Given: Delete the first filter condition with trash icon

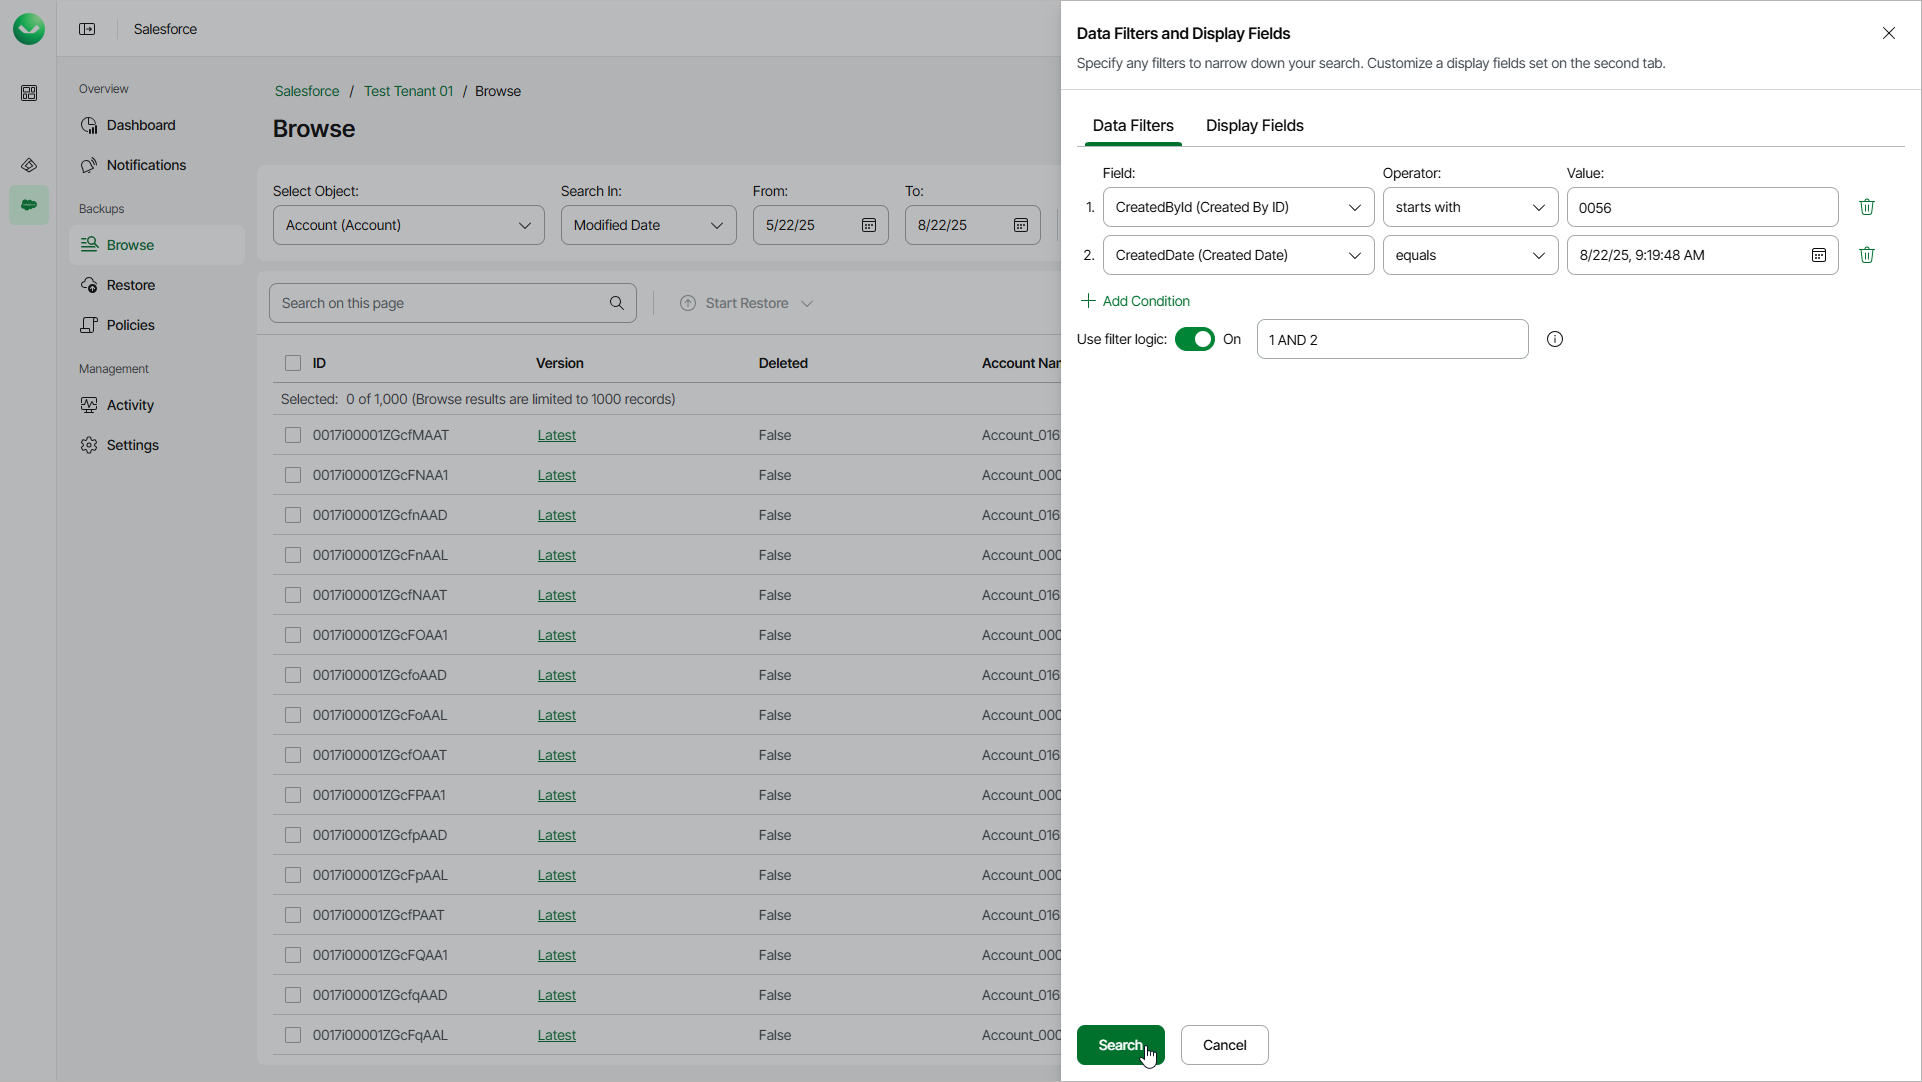Looking at the screenshot, I should point(1866,207).
